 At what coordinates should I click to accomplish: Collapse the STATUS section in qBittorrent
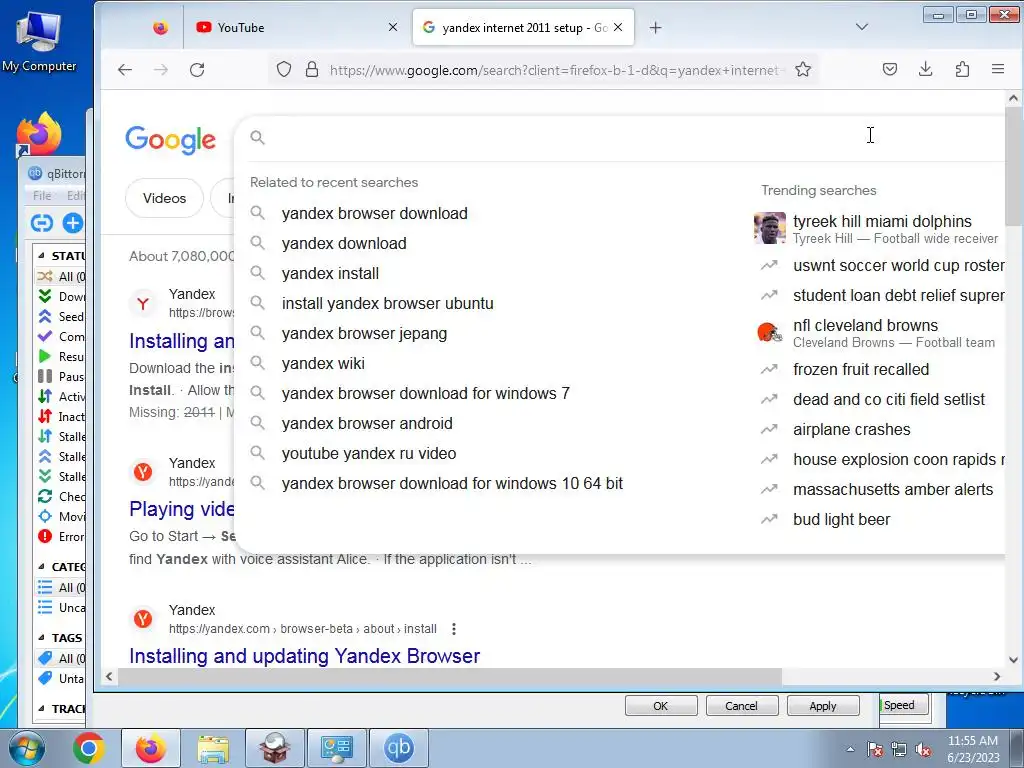pos(41,255)
